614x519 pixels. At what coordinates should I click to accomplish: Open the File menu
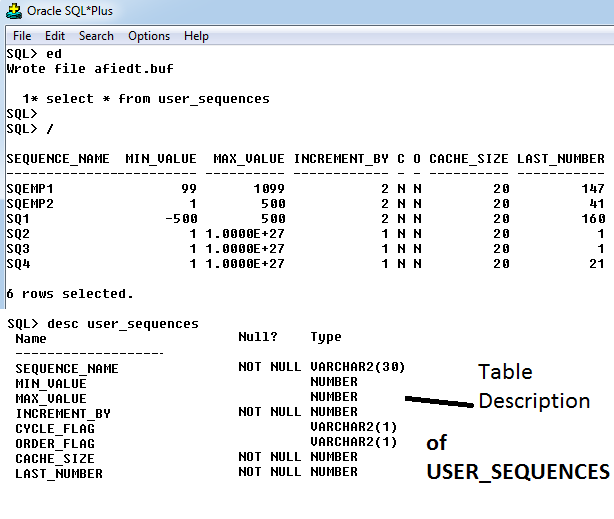click(x=22, y=36)
